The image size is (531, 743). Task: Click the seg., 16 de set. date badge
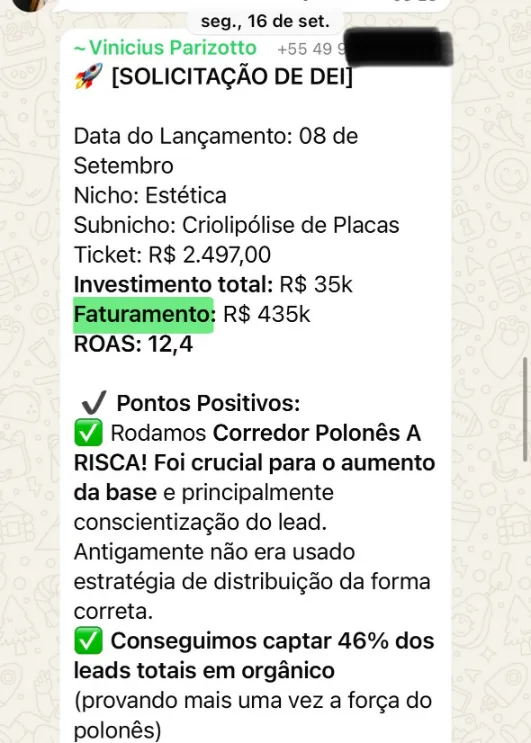pyautogui.click(x=265, y=21)
